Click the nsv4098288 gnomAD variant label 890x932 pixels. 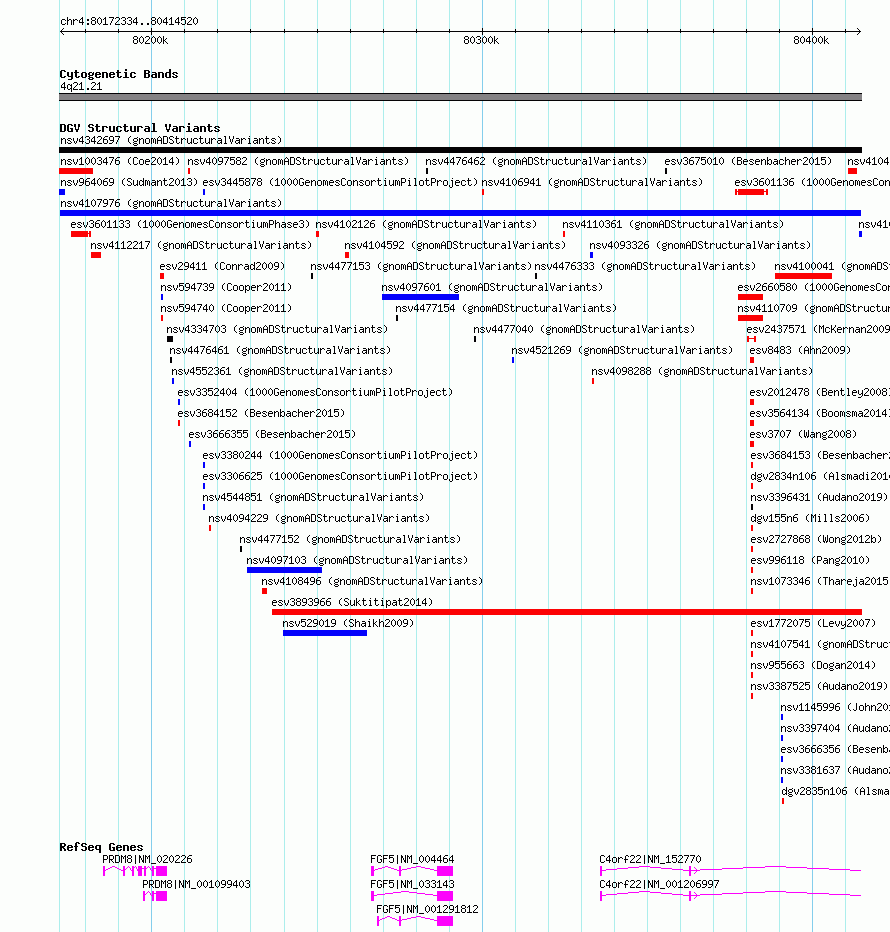pos(702,371)
